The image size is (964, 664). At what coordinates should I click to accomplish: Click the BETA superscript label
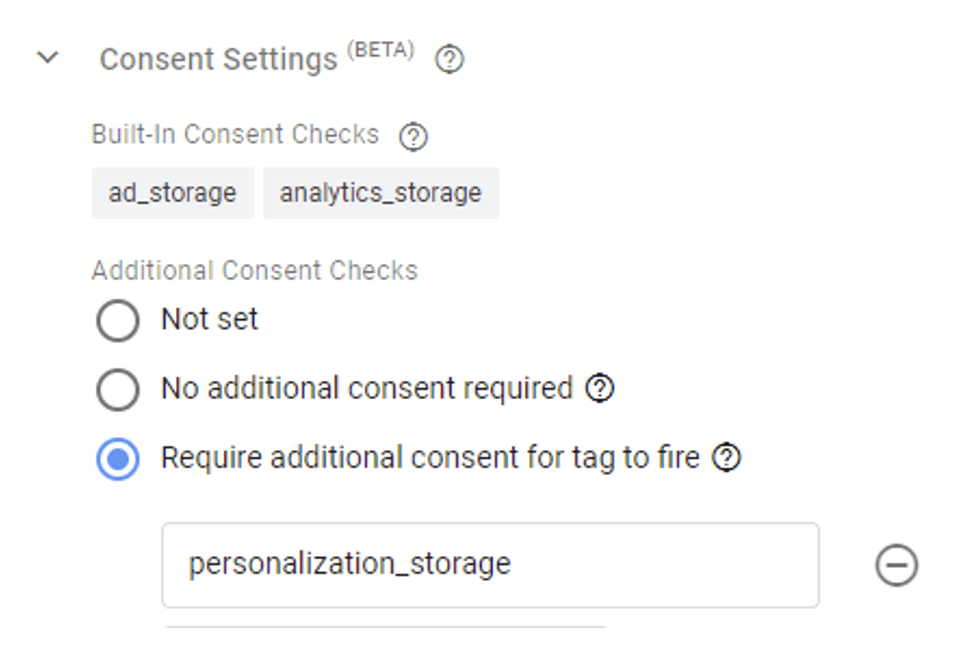[x=381, y=50]
